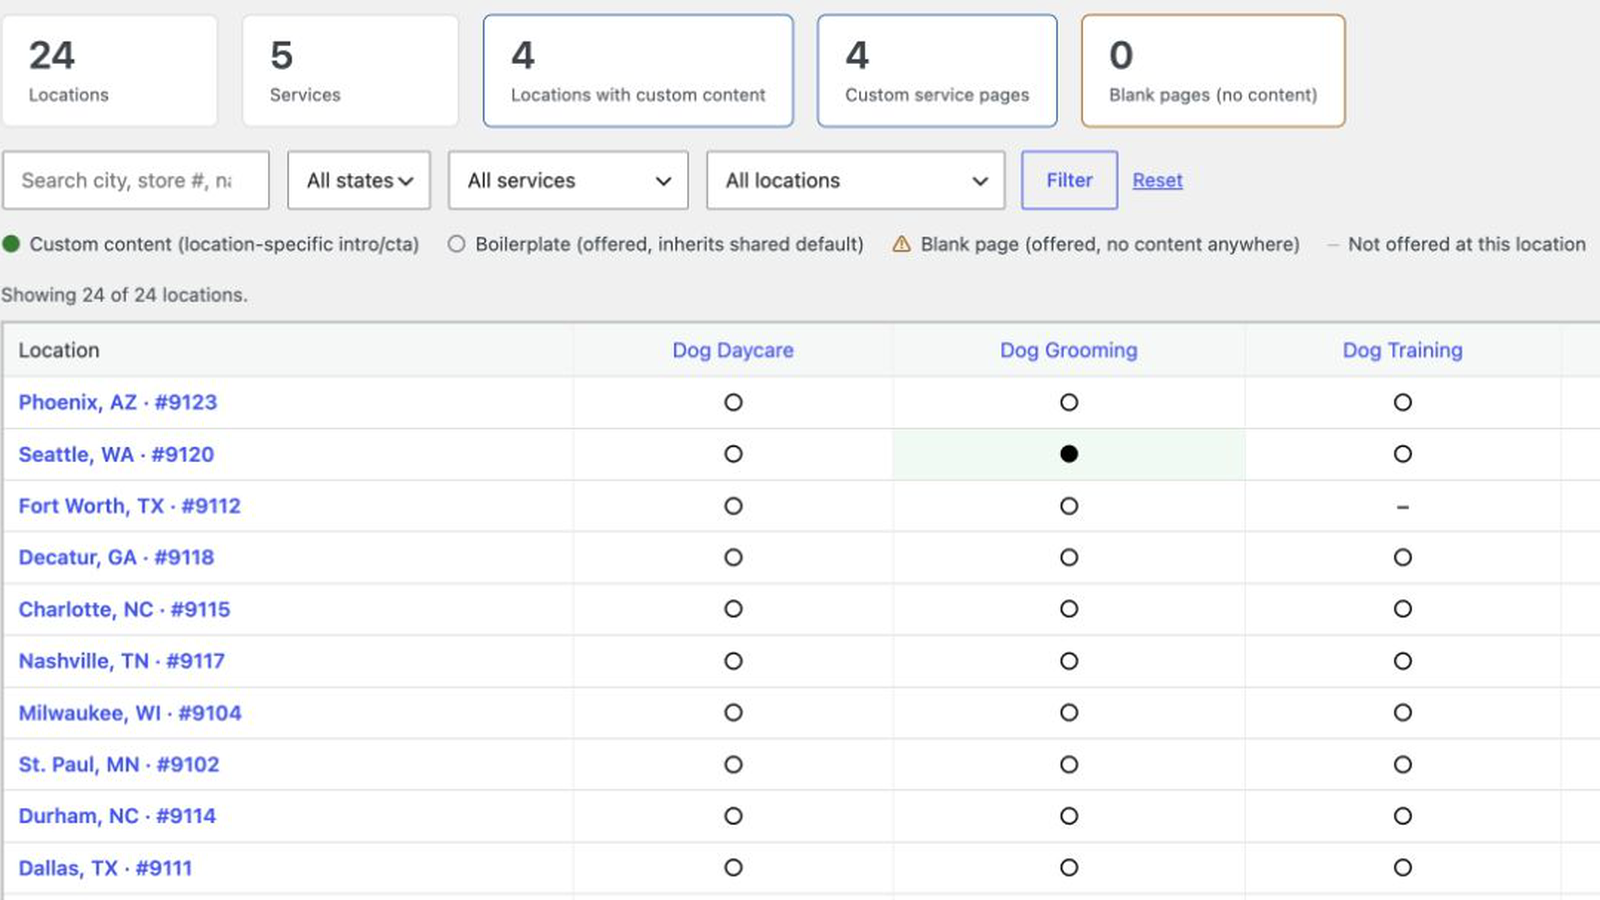
Task: Open the Nashville, TN #9117 location
Action: click(x=122, y=661)
